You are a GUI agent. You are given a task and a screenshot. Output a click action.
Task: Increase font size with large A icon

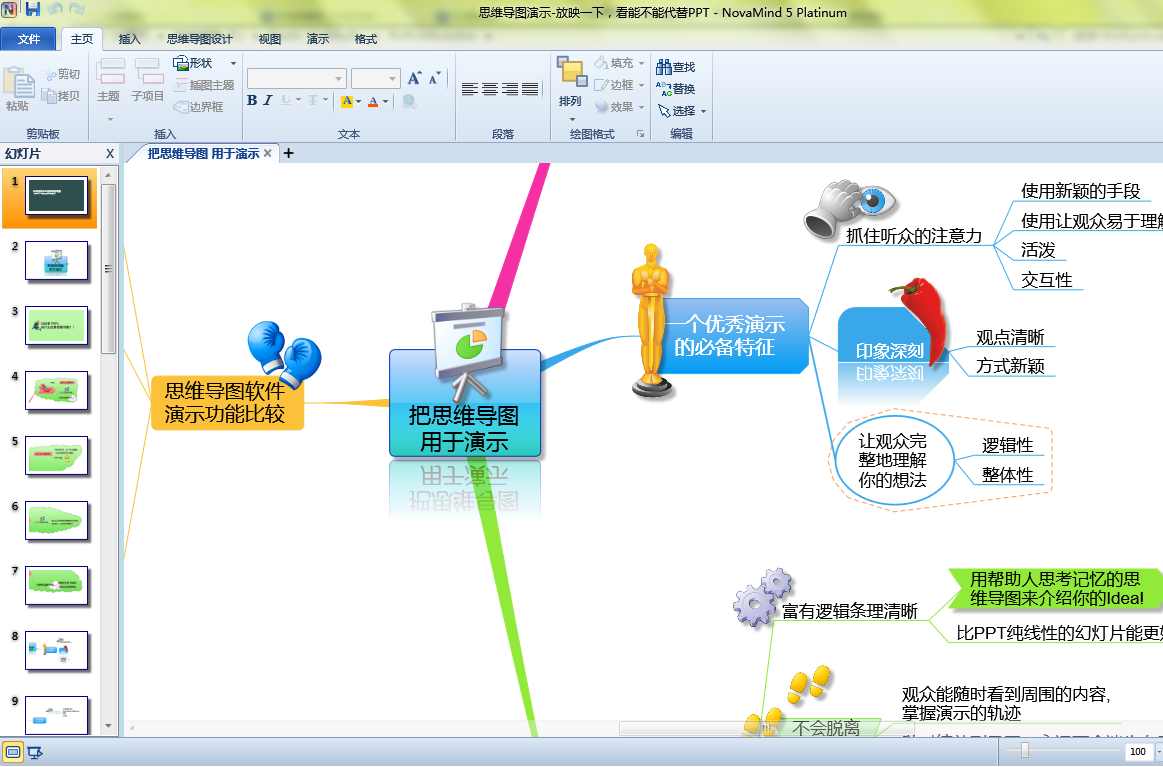coord(414,77)
